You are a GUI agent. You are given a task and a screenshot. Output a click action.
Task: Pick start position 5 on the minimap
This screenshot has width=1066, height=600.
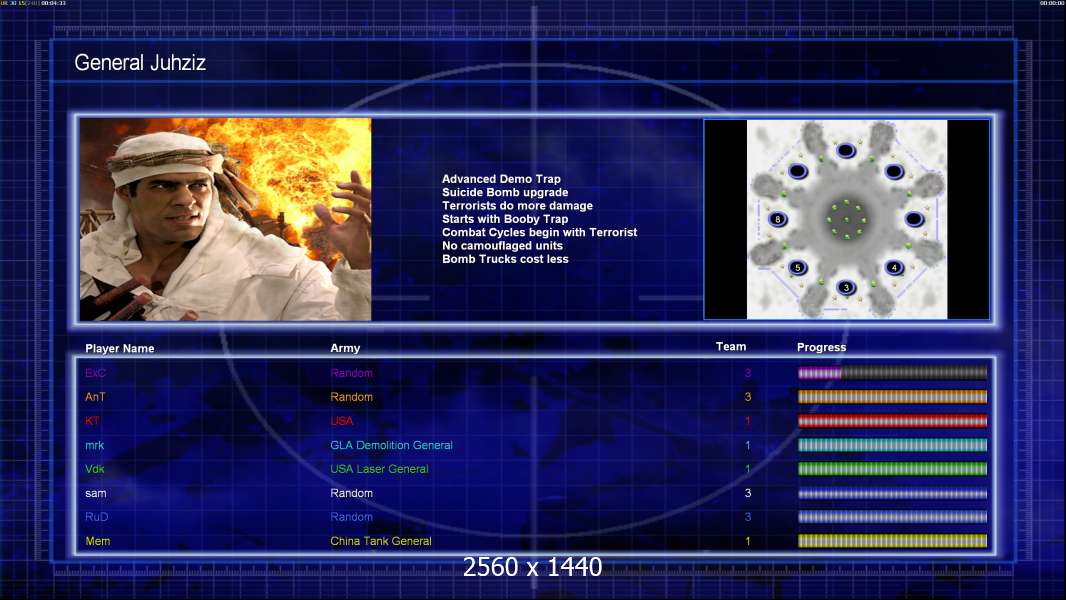click(797, 267)
